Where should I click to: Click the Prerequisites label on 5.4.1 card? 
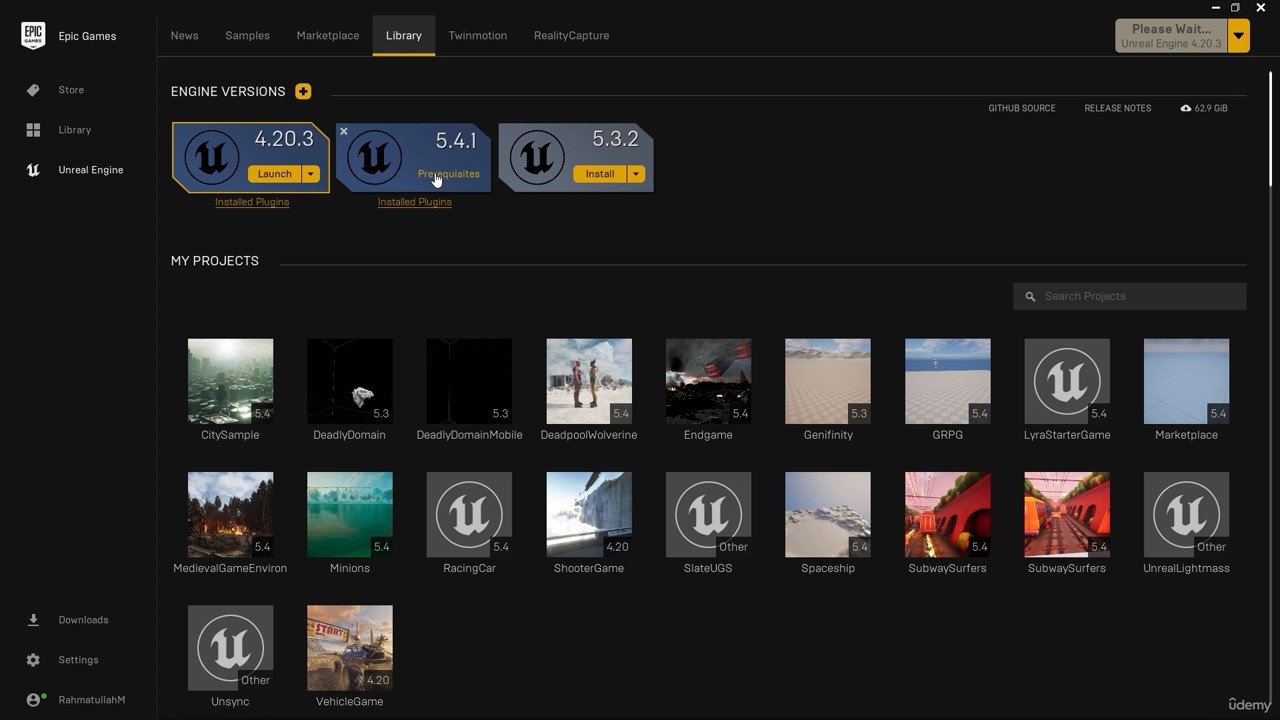click(449, 174)
